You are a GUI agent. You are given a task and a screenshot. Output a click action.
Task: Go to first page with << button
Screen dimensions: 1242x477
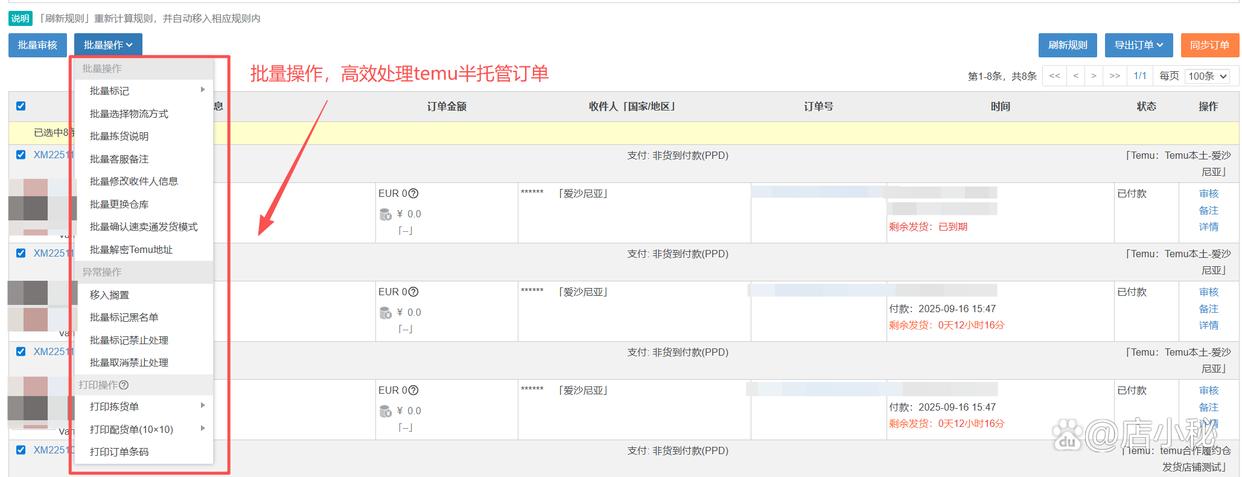point(1054,76)
